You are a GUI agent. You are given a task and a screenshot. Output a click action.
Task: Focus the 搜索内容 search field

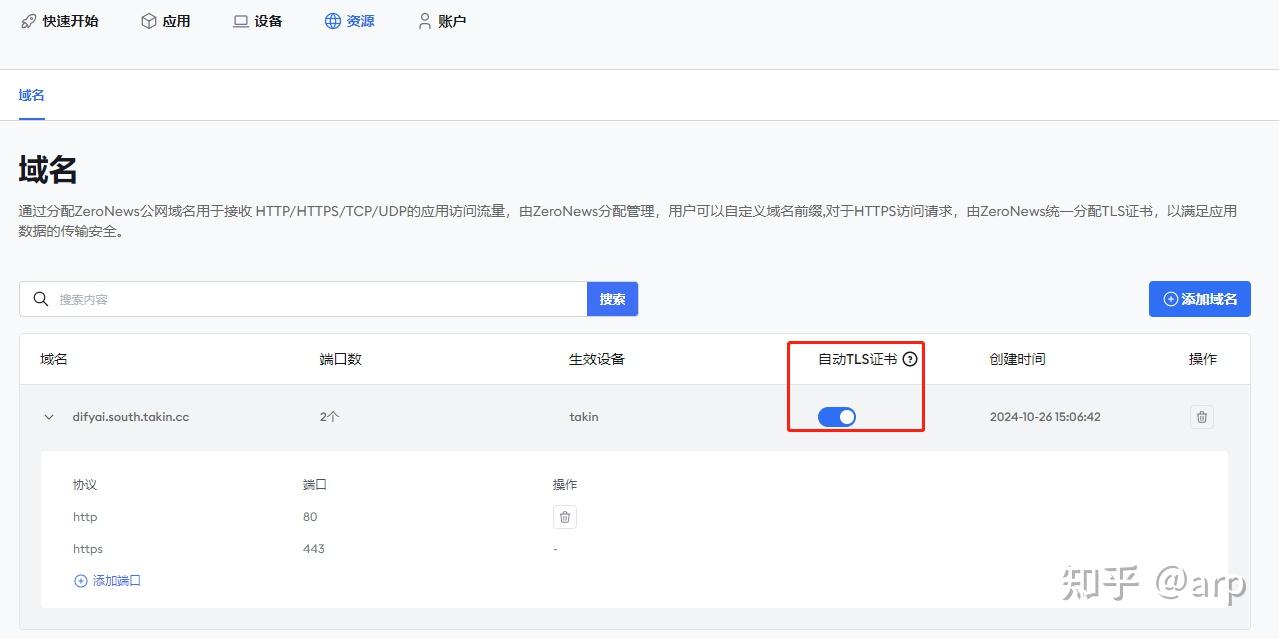[303, 299]
